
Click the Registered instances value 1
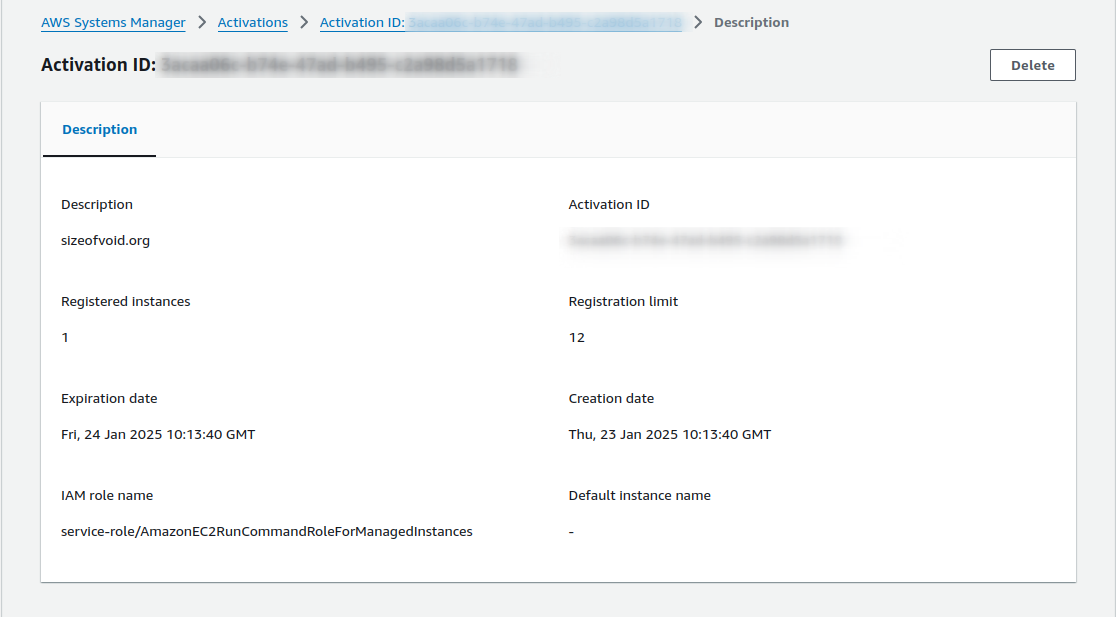tap(65, 337)
